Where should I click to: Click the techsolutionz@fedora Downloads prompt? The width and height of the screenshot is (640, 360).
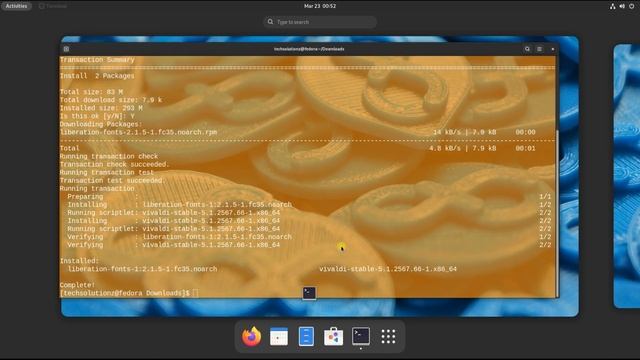coord(125,293)
